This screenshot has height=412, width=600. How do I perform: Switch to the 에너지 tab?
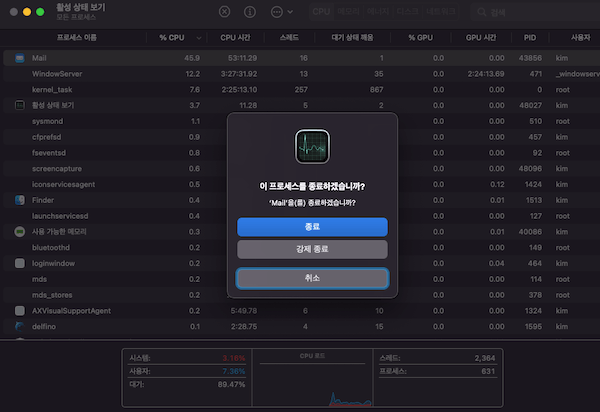tap(378, 12)
